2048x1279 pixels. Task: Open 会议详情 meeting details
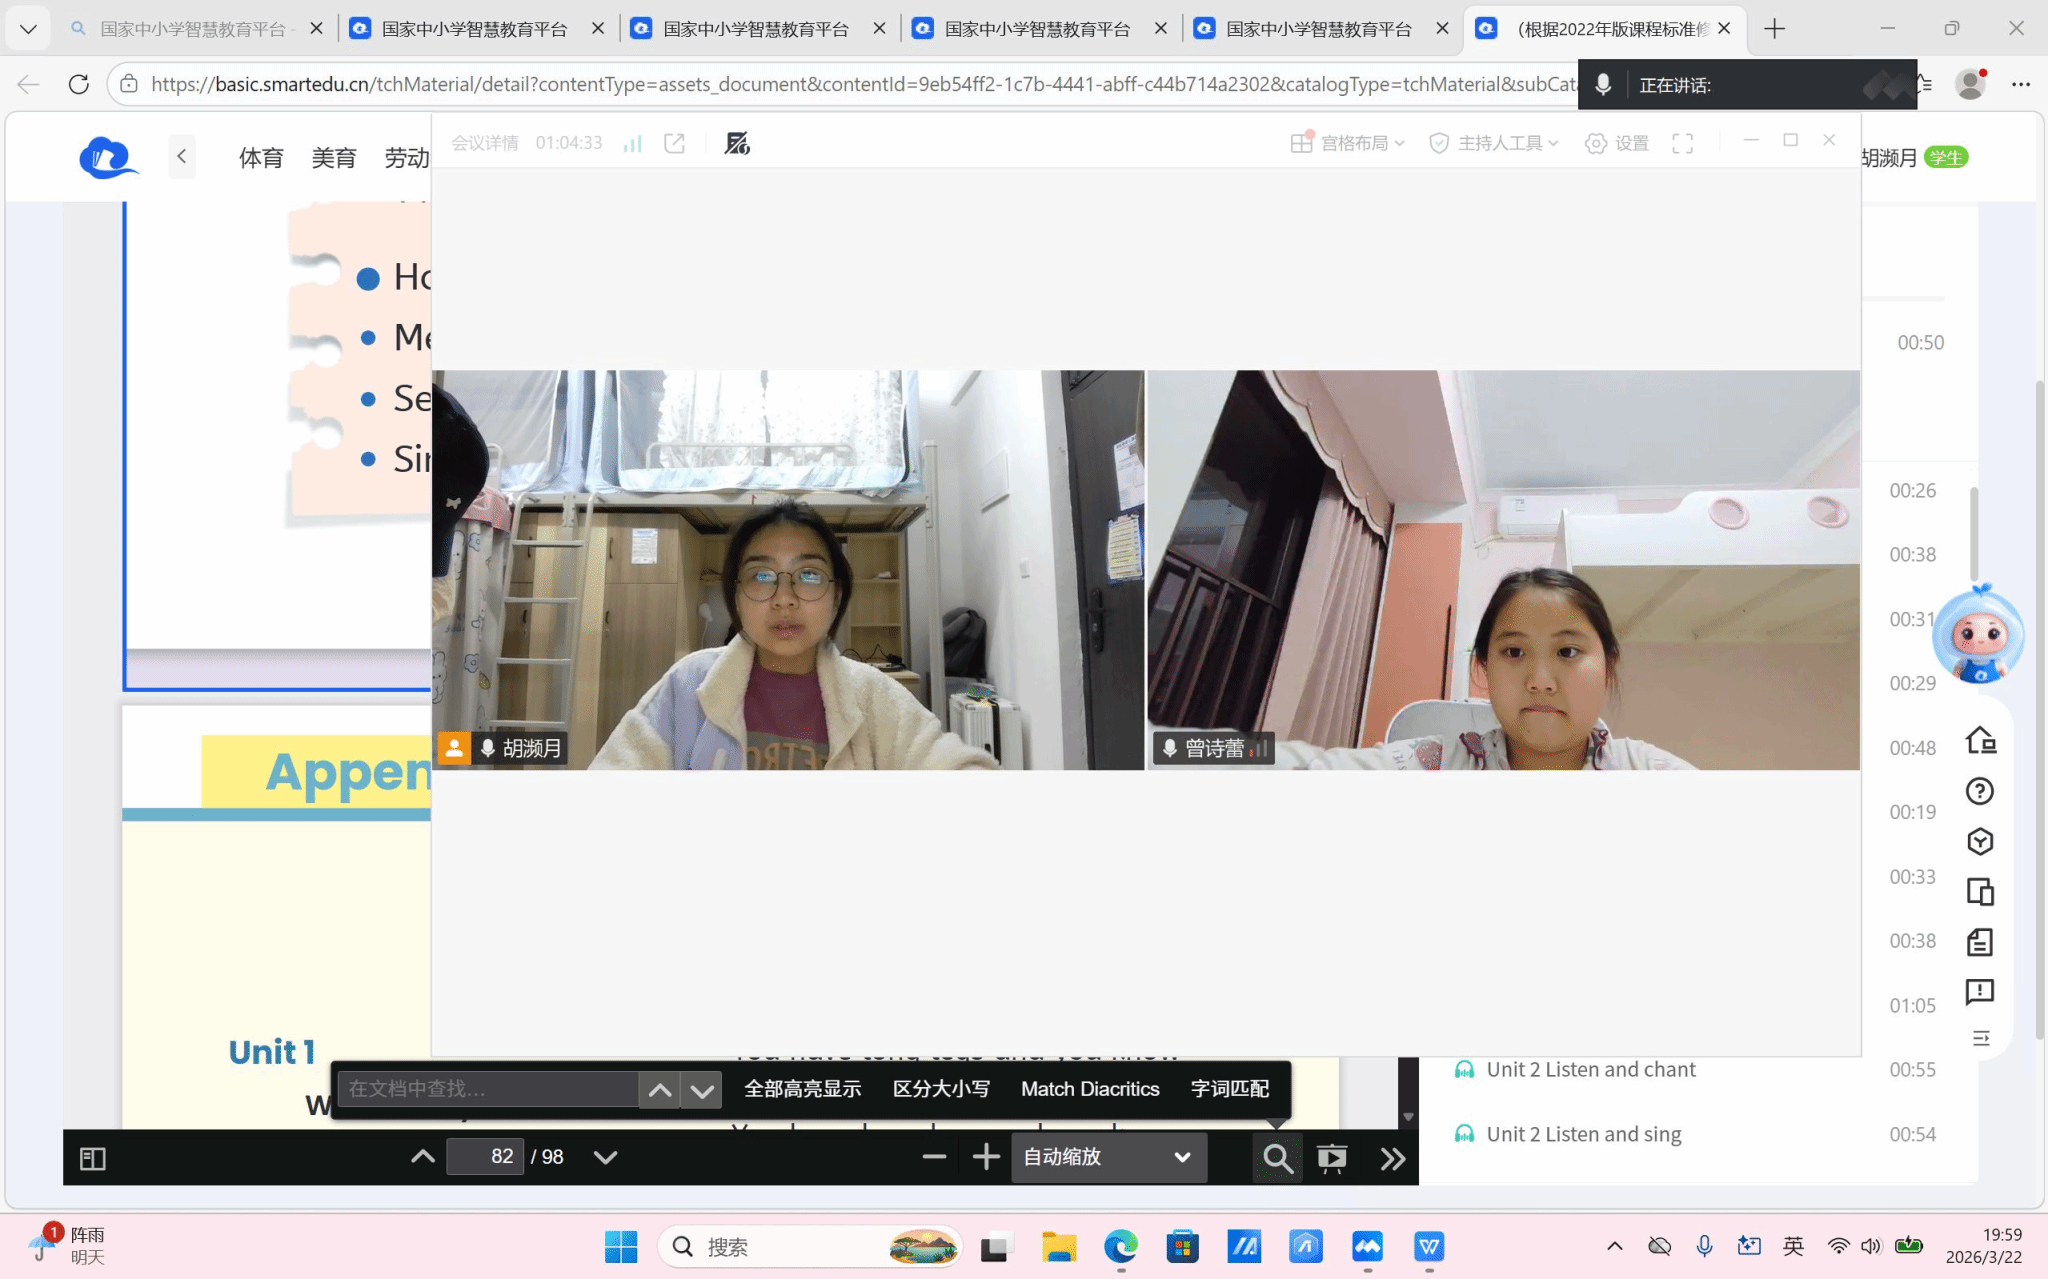click(485, 143)
